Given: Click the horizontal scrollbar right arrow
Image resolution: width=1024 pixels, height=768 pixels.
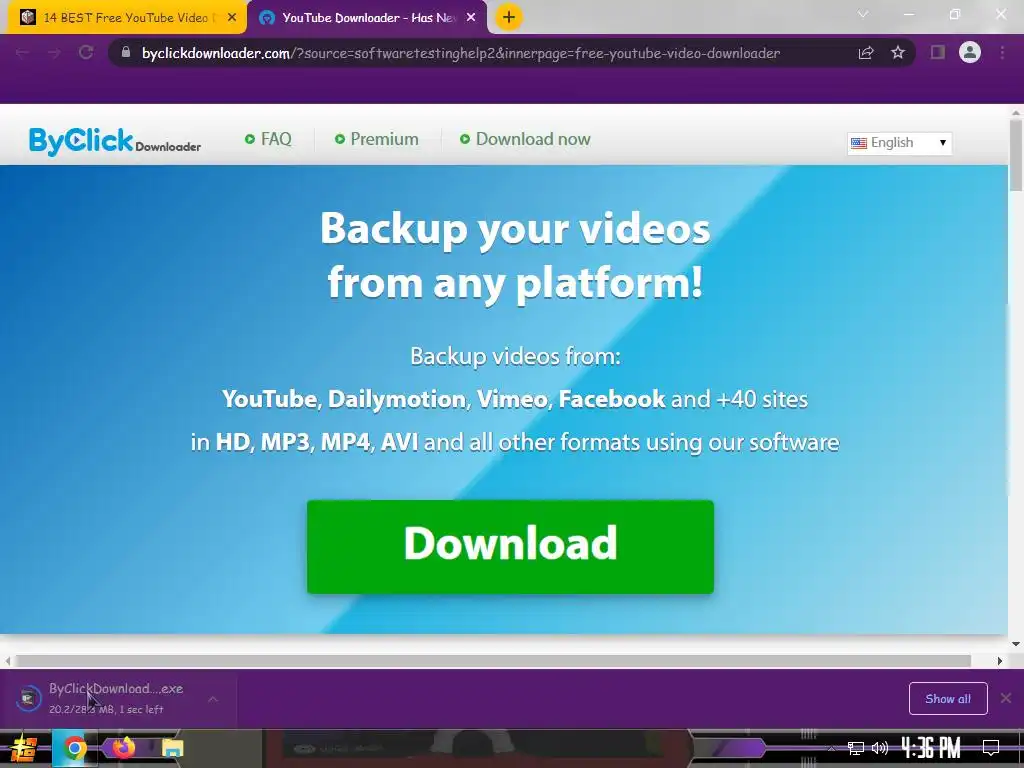Looking at the screenshot, I should [999, 661].
